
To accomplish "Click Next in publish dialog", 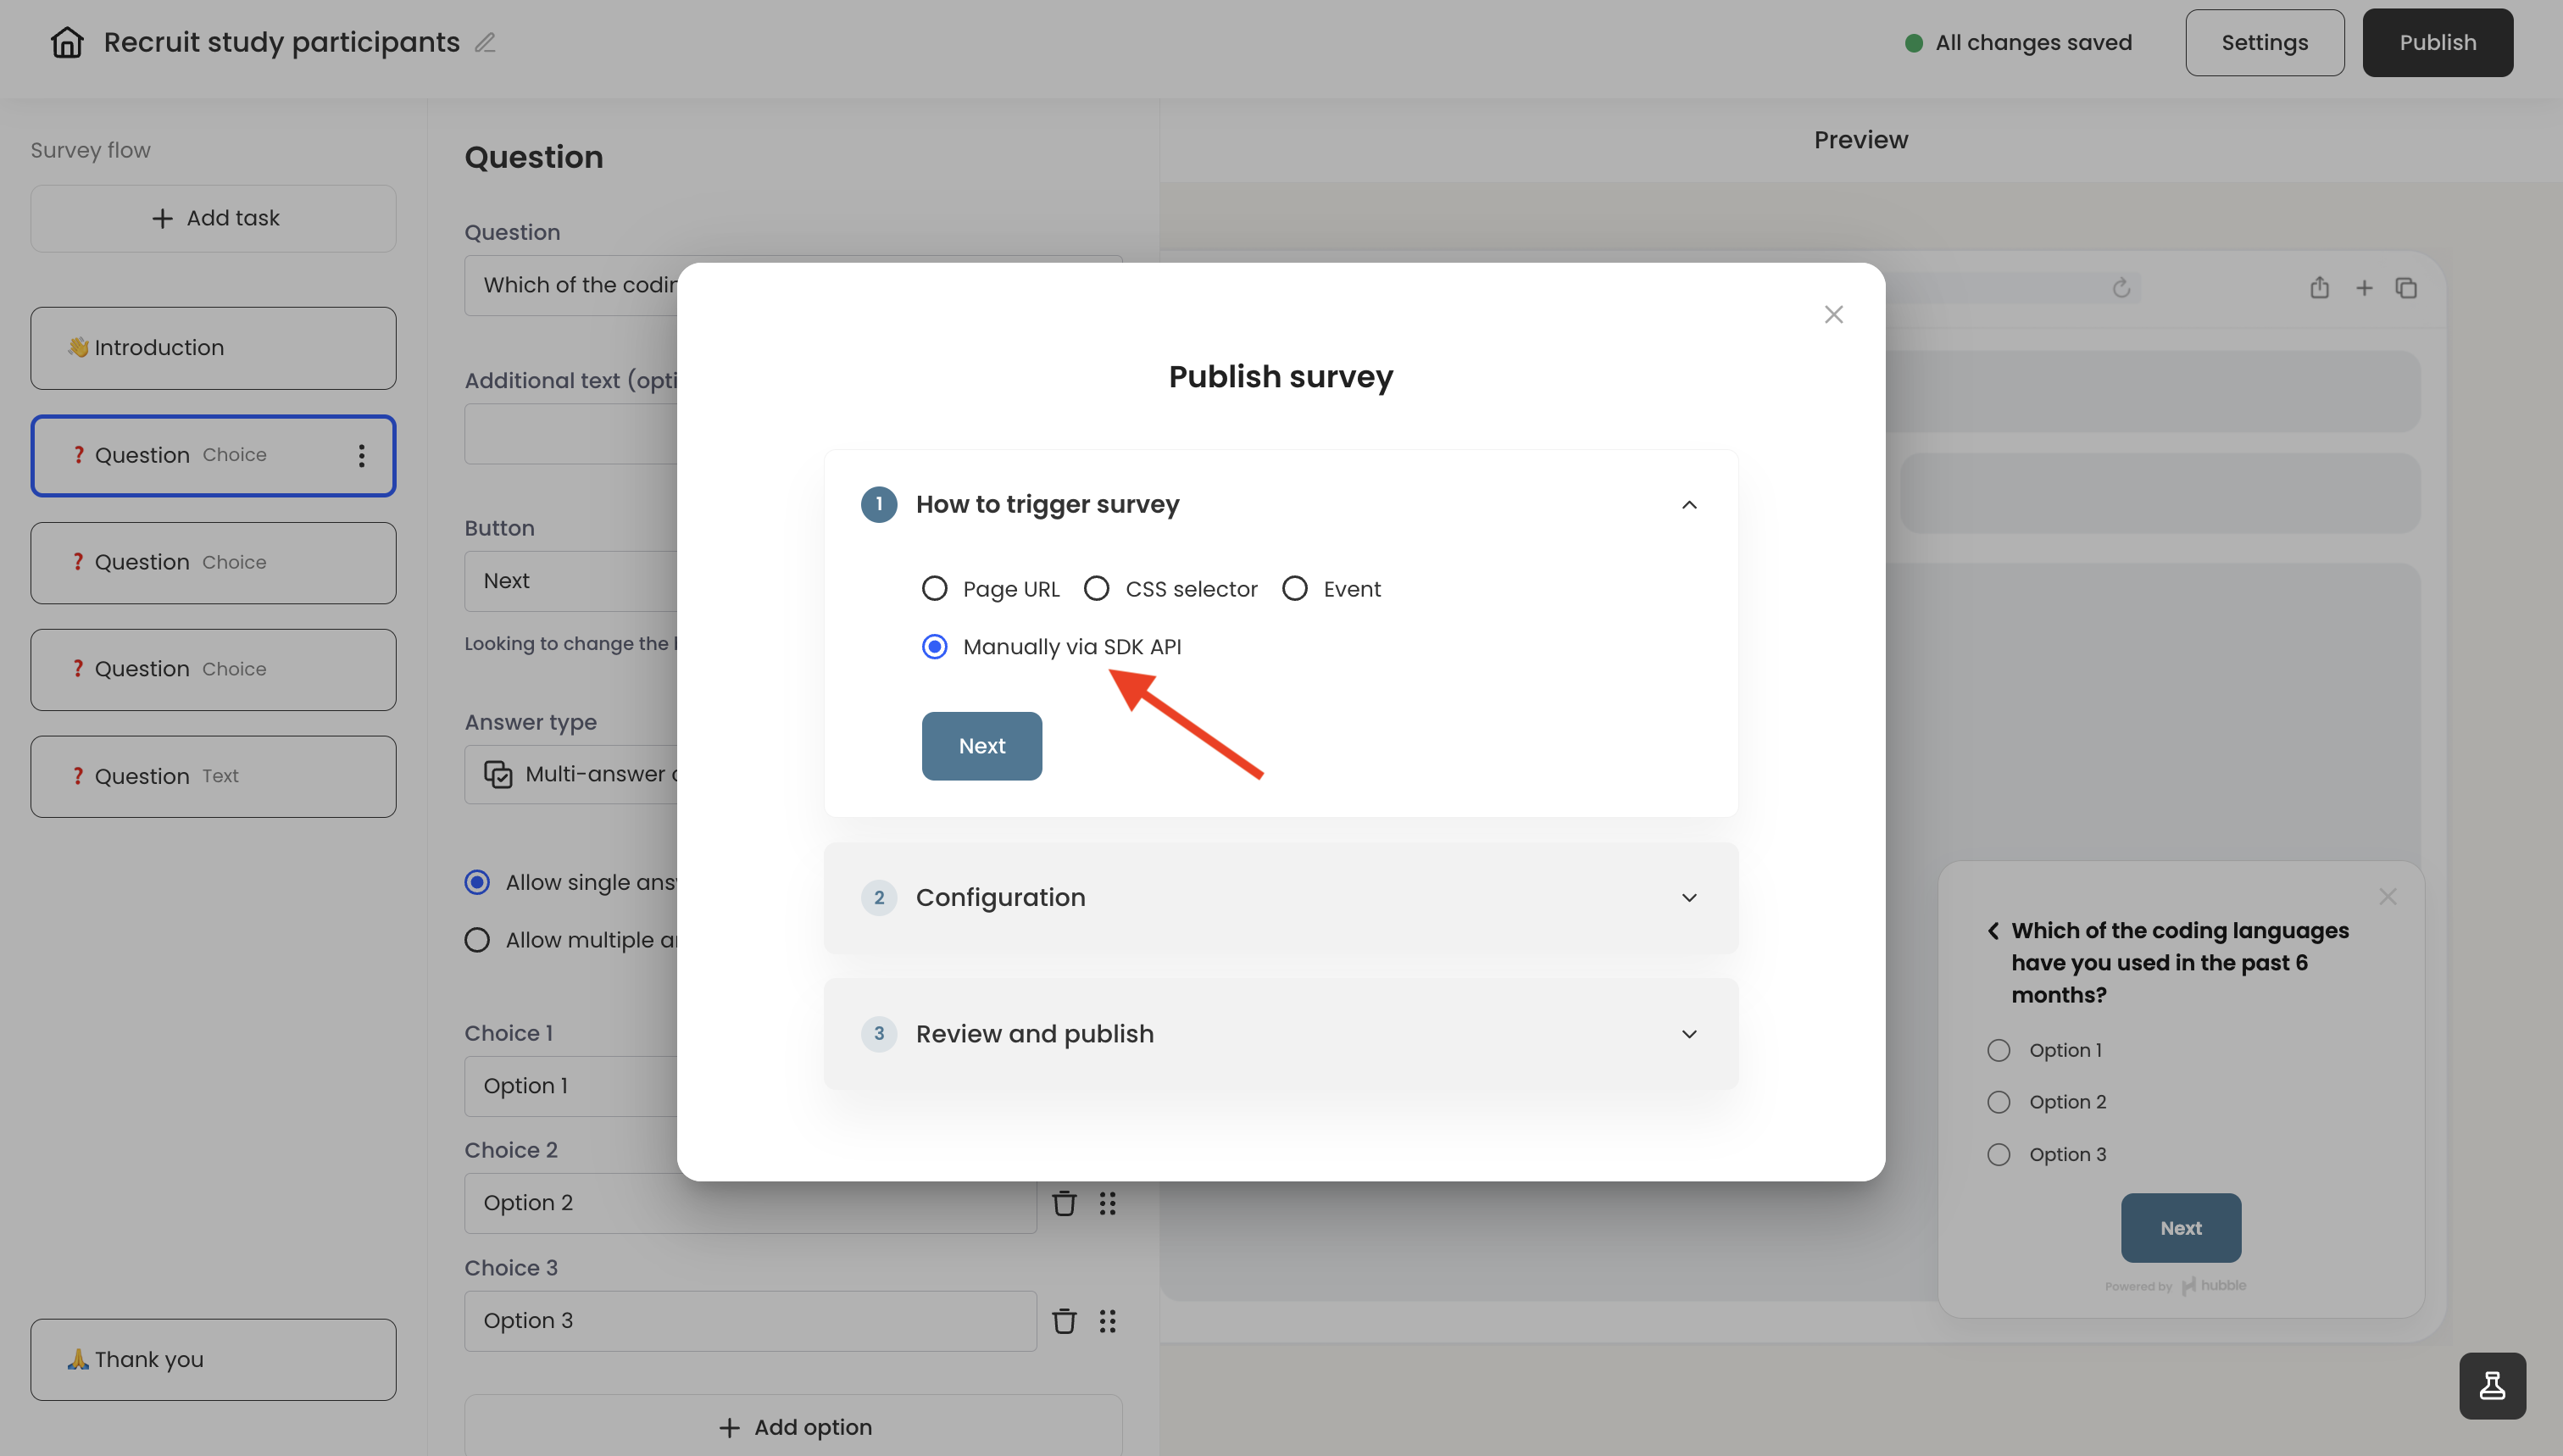I will (x=981, y=746).
